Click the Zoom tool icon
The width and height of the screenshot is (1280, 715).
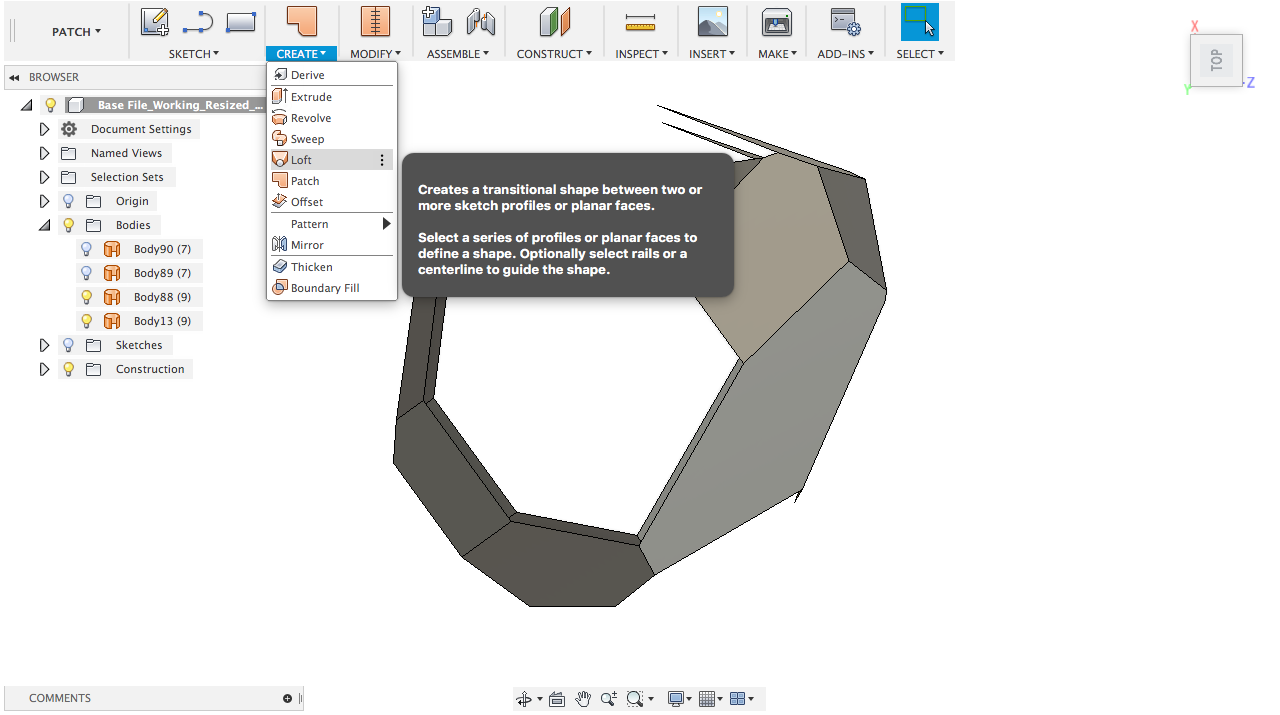click(x=608, y=699)
